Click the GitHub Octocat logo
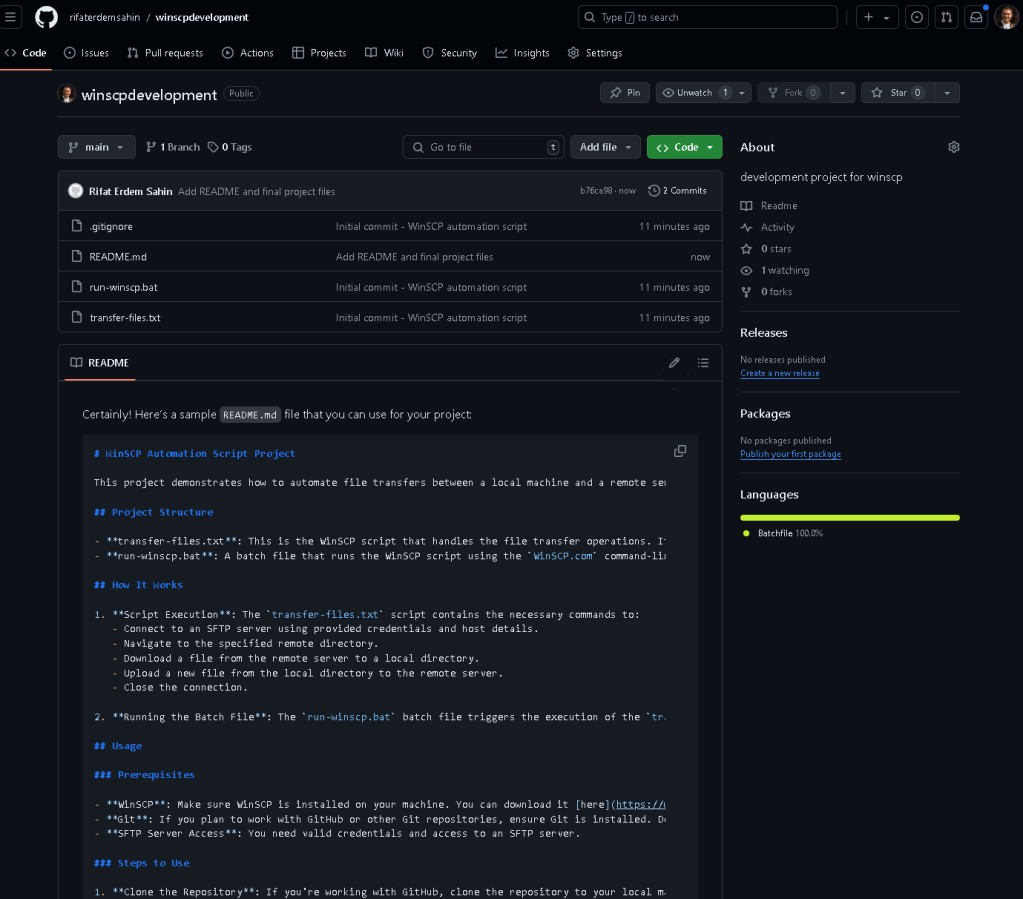The image size is (1023, 899). [x=46, y=17]
